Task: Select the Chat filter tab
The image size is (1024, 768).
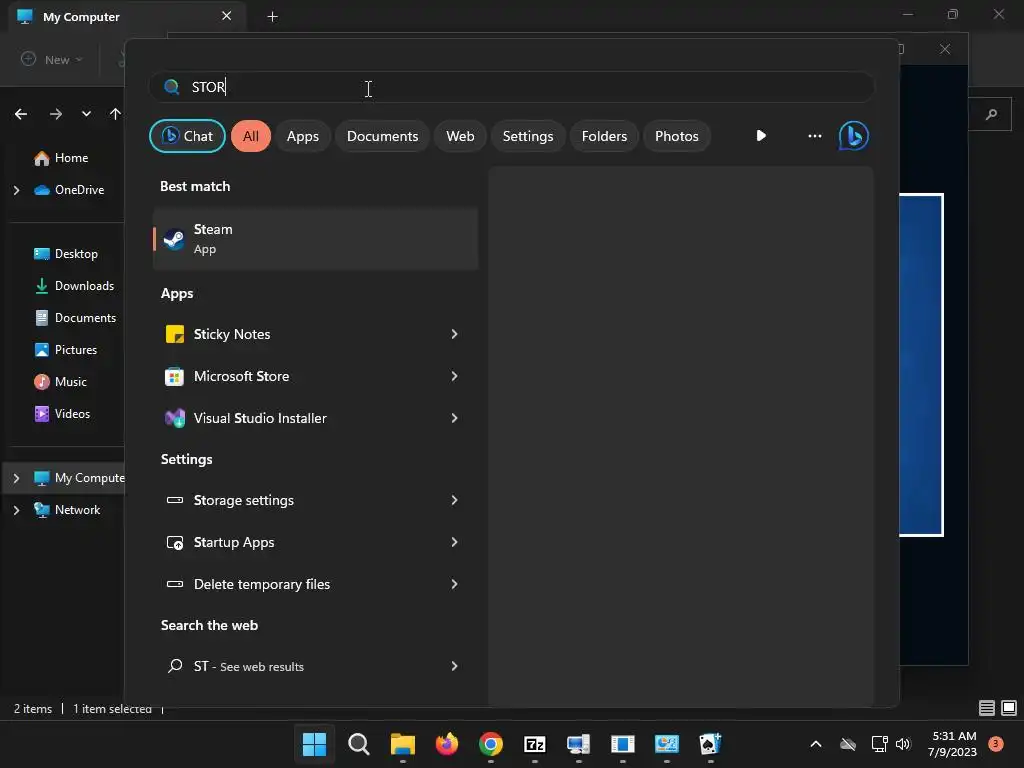Action: tap(187, 136)
